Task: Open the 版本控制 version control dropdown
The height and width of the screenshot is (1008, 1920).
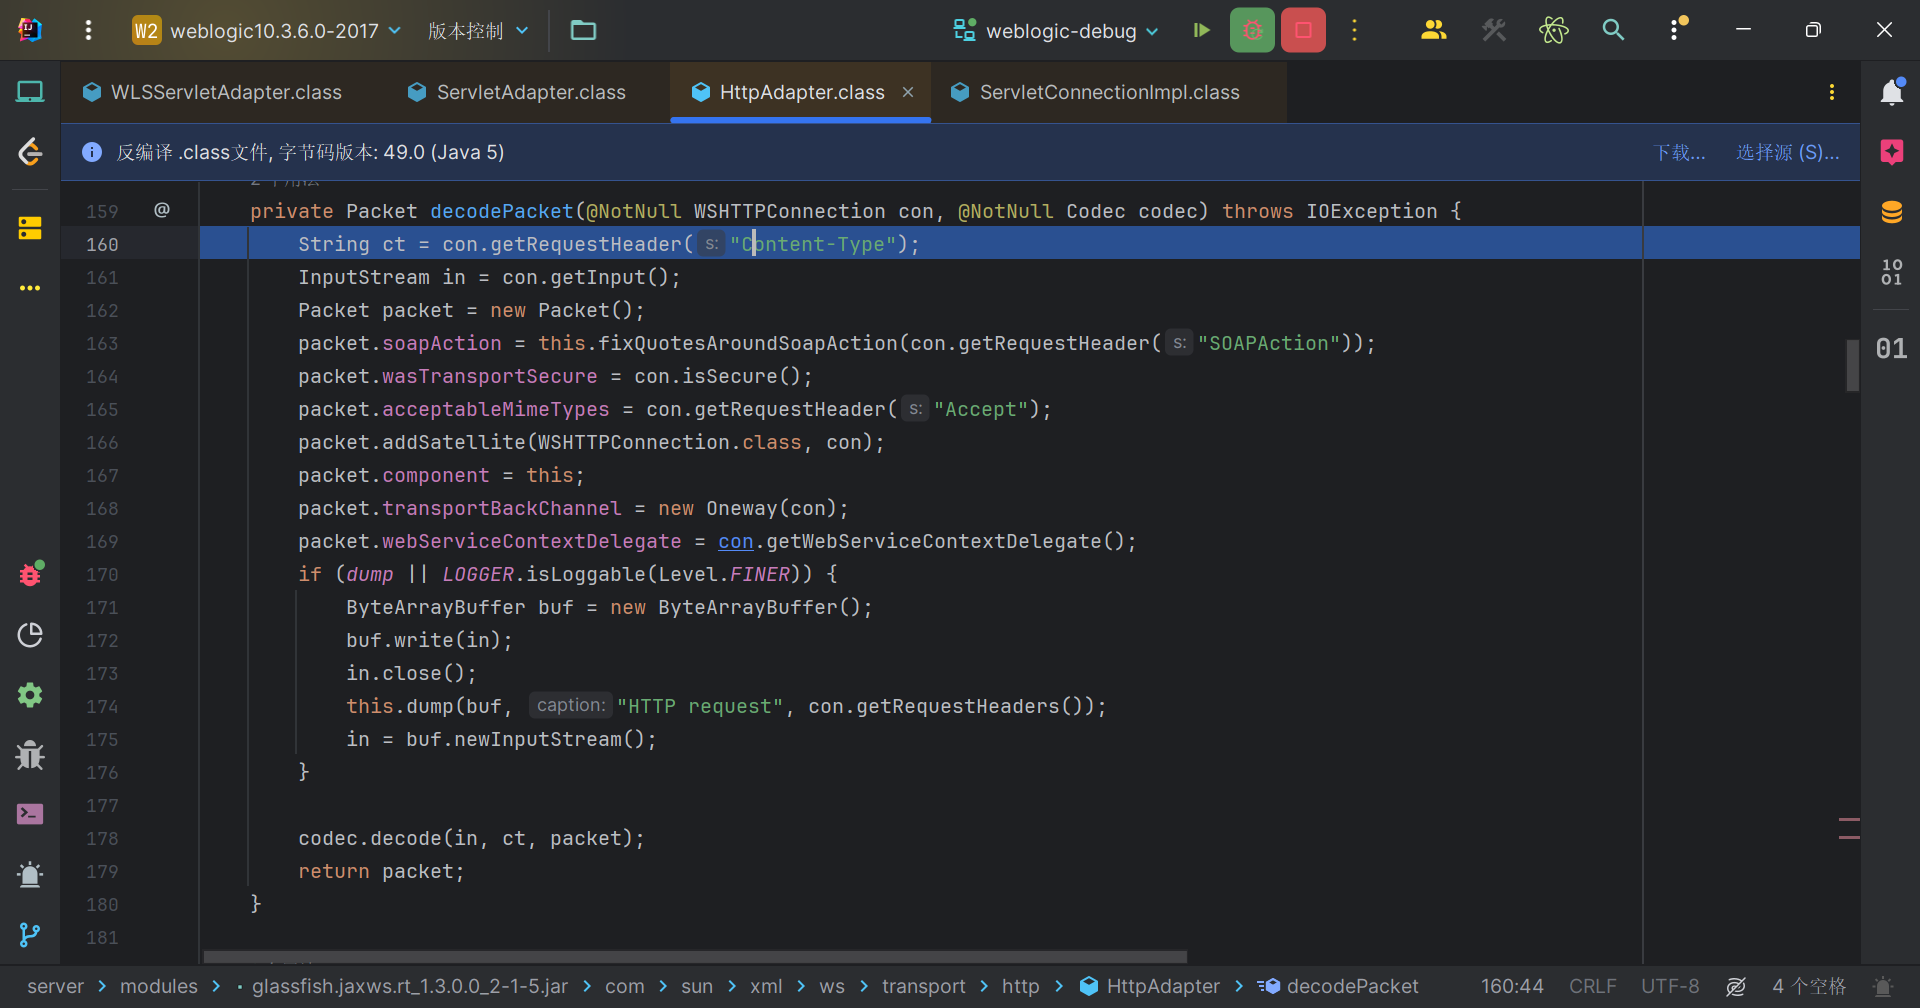Action: (x=478, y=30)
